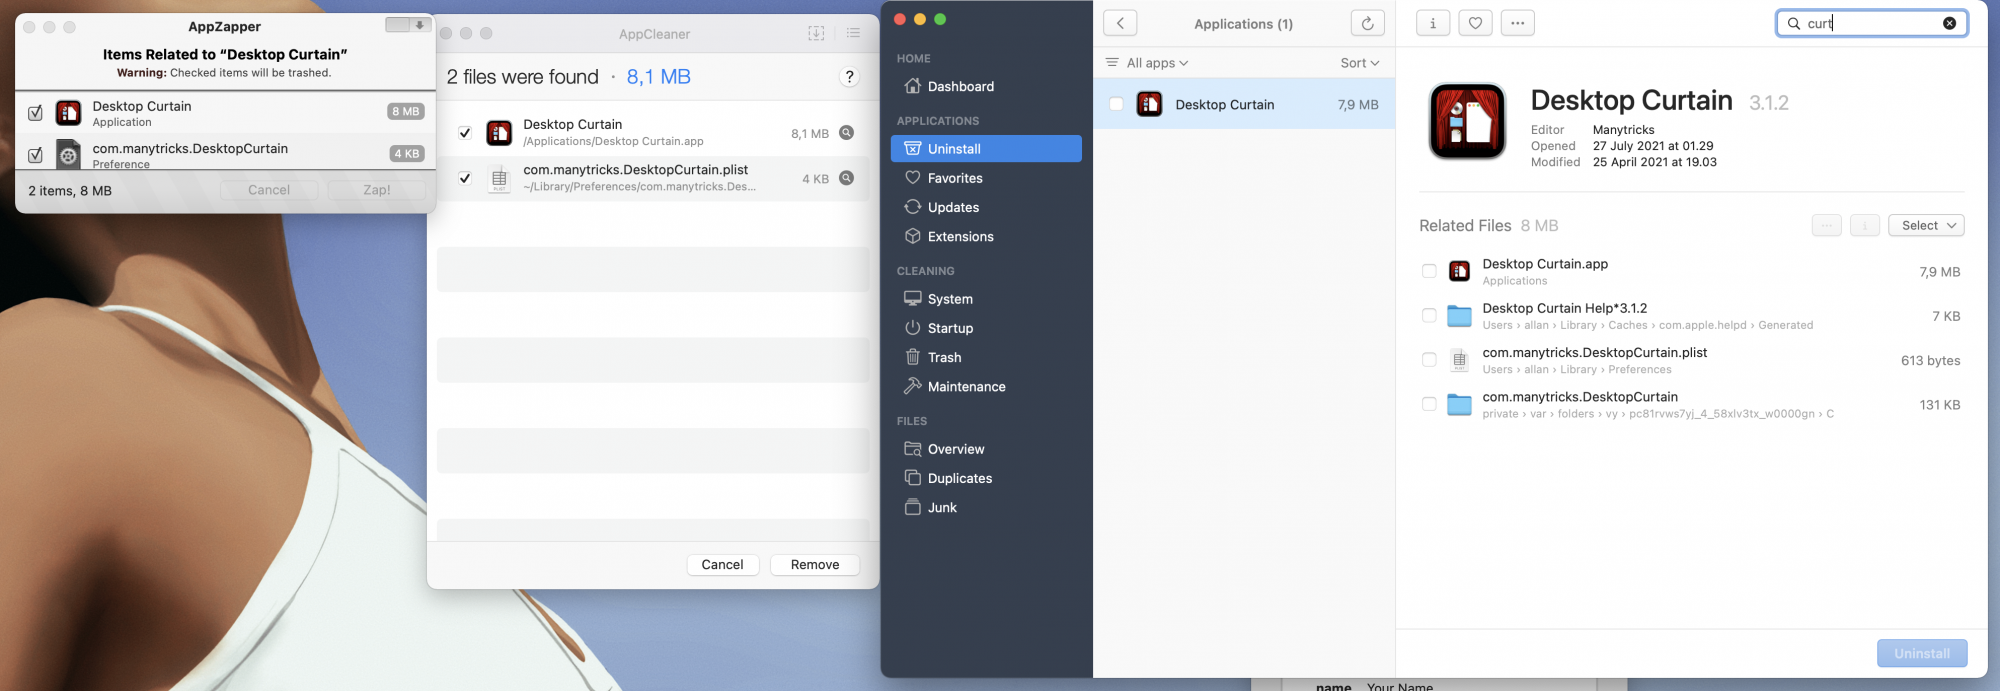The image size is (2000, 691).
Task: Go back with the chevron button
Action: point(1120,23)
